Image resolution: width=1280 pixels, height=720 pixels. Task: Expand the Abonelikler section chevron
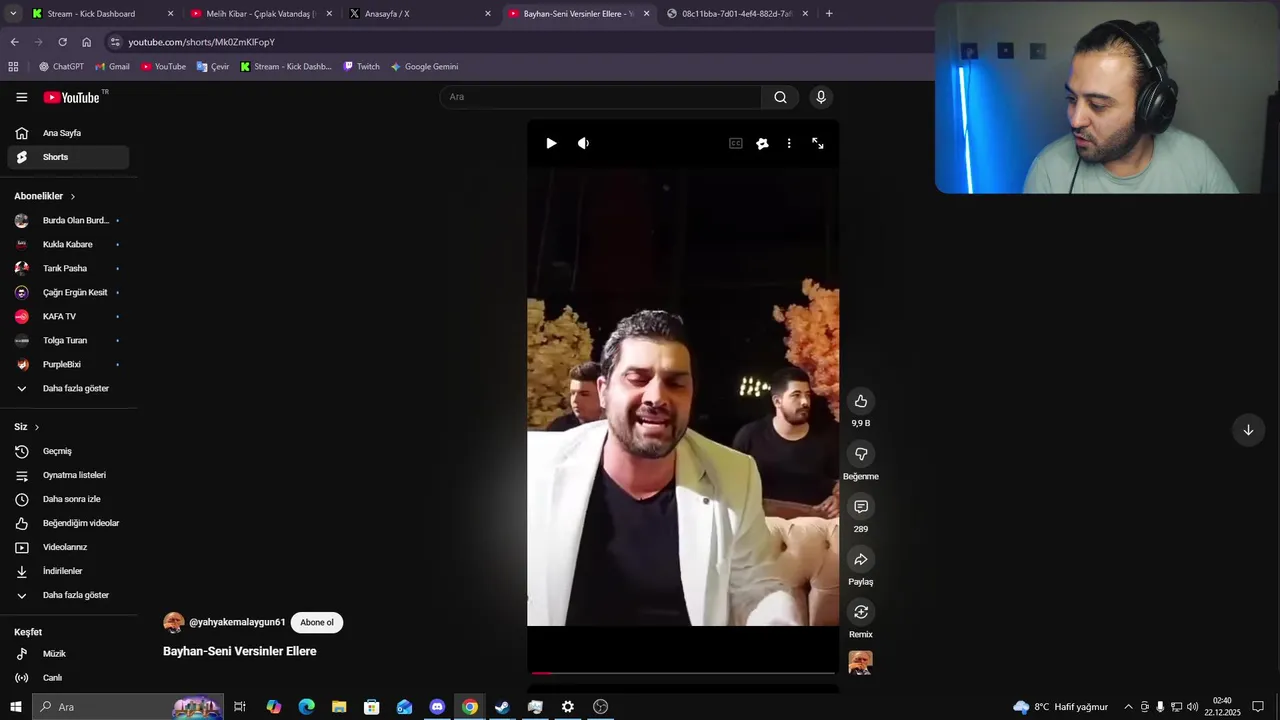(x=73, y=196)
